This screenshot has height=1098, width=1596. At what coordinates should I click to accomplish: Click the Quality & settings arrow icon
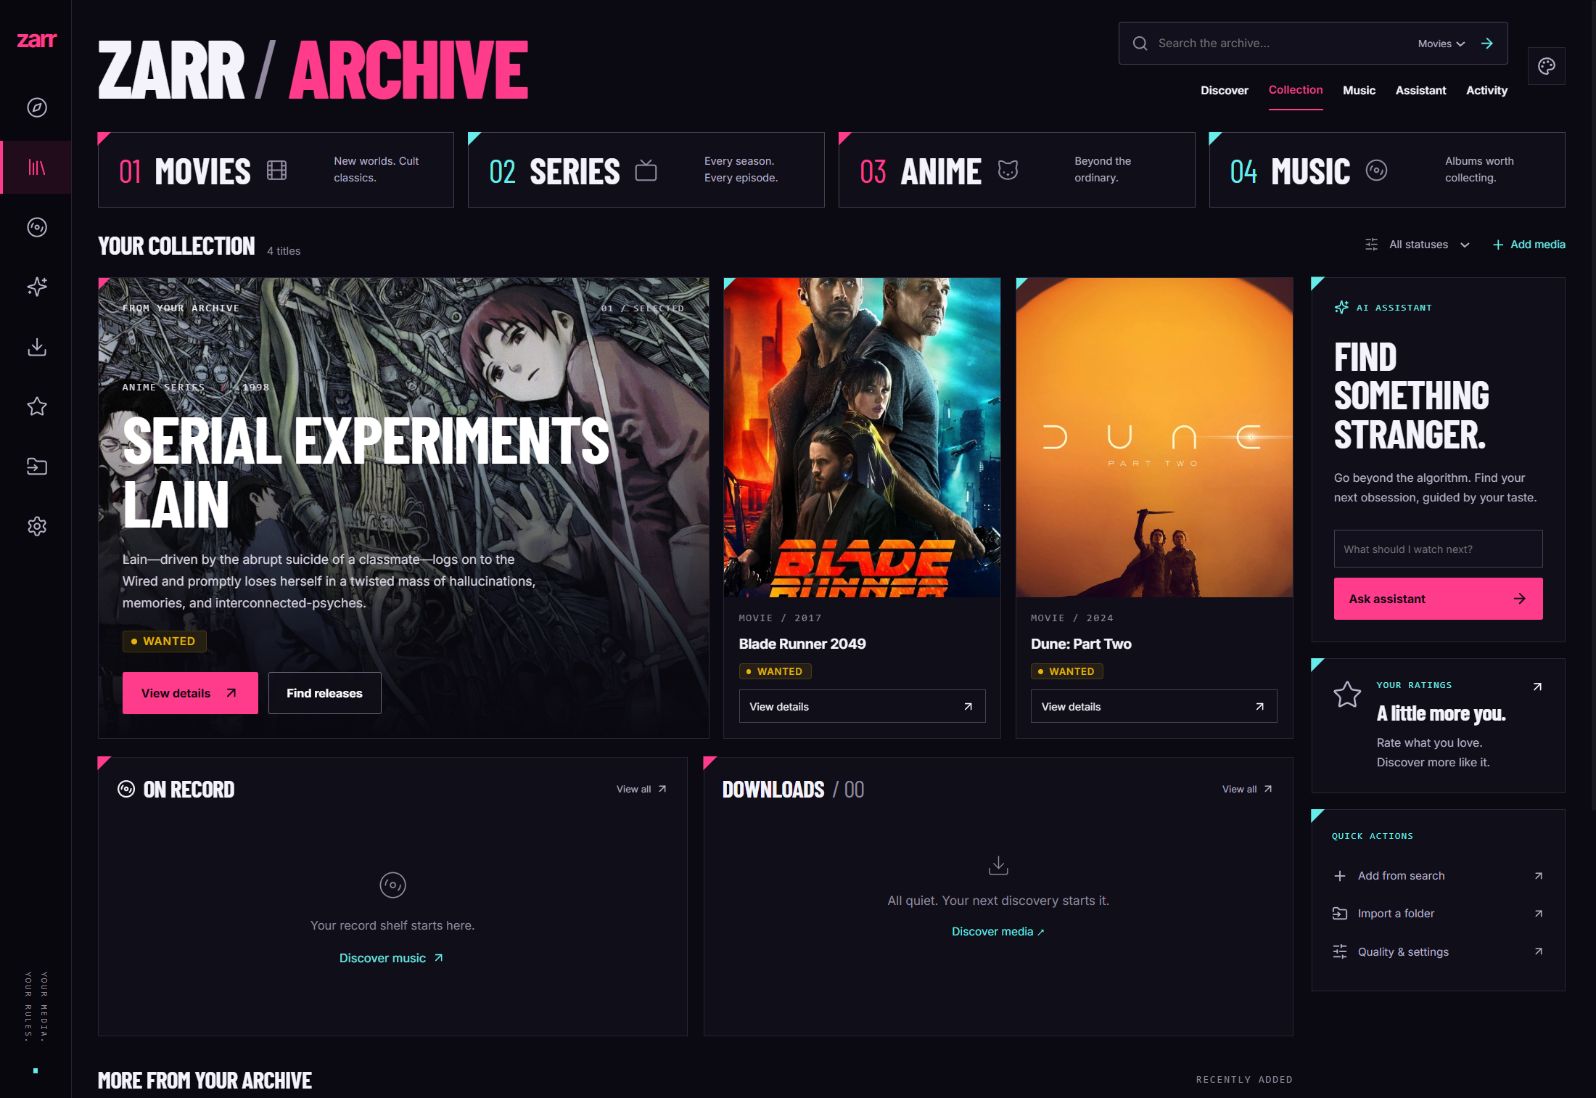tap(1538, 951)
